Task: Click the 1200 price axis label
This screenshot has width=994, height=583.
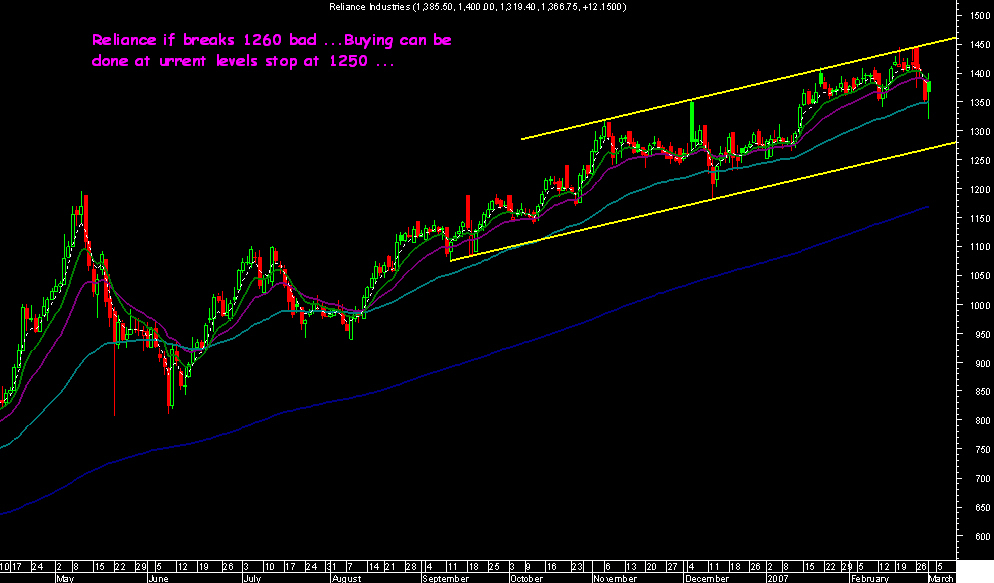Action: pyautogui.click(x=980, y=189)
